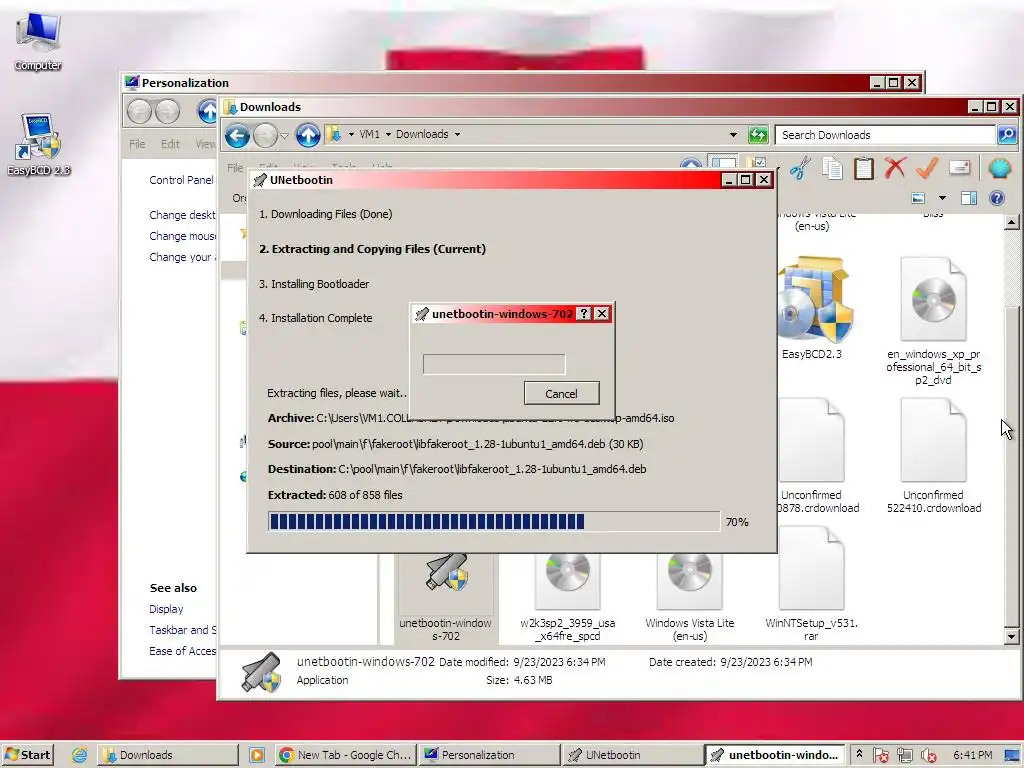Select the Windows Vista Lite (en-us) file

(690, 598)
